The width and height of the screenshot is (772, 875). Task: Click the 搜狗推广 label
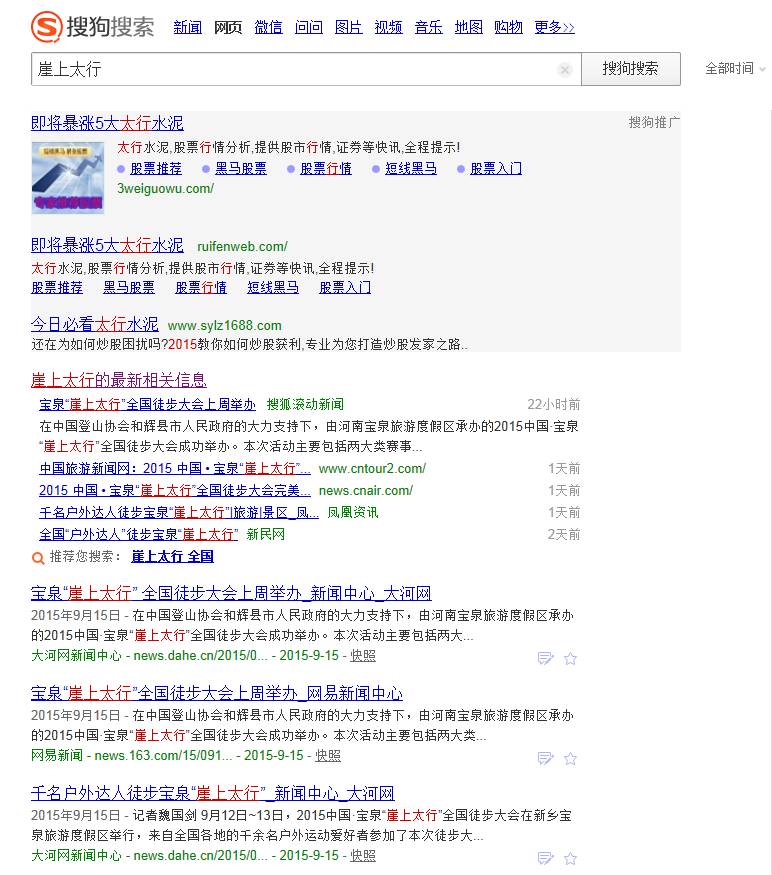tap(654, 122)
